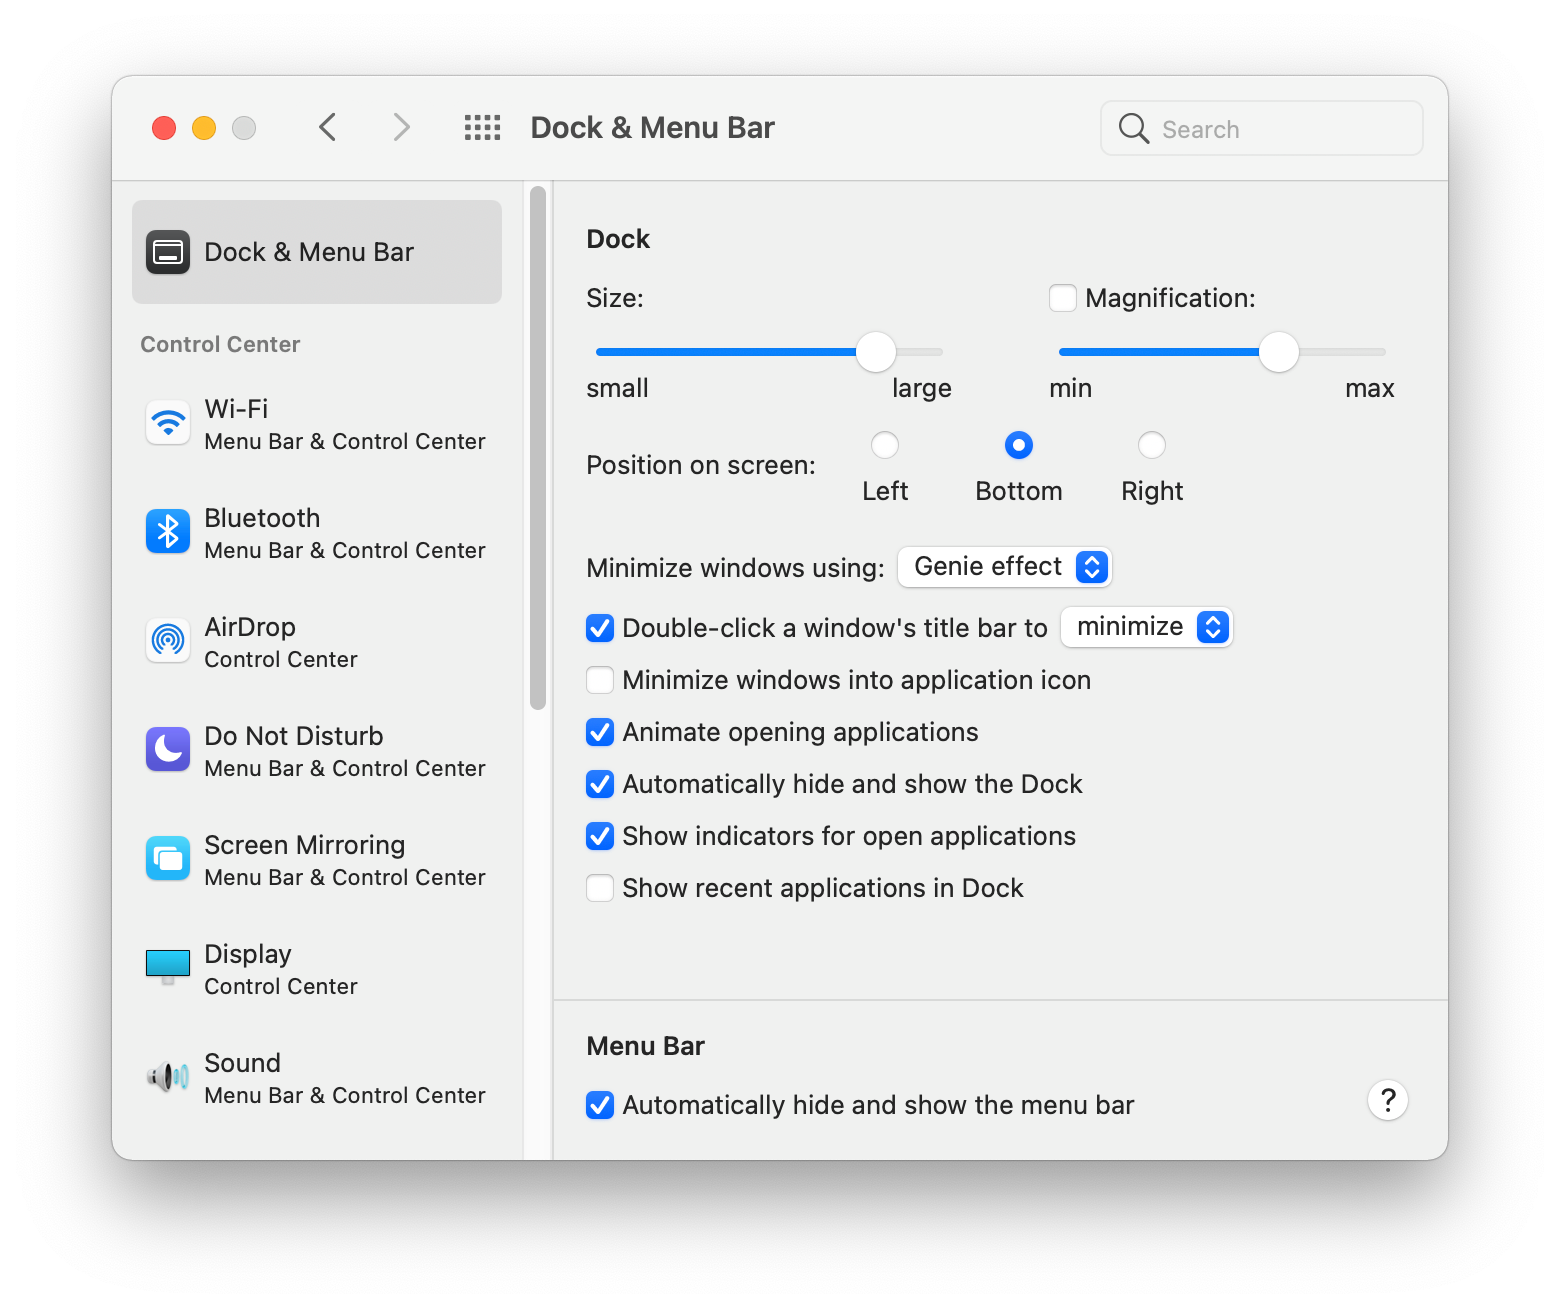Uncheck Automatically hide and show the Dock
Screen dimensions: 1560x1308
tap(600, 784)
